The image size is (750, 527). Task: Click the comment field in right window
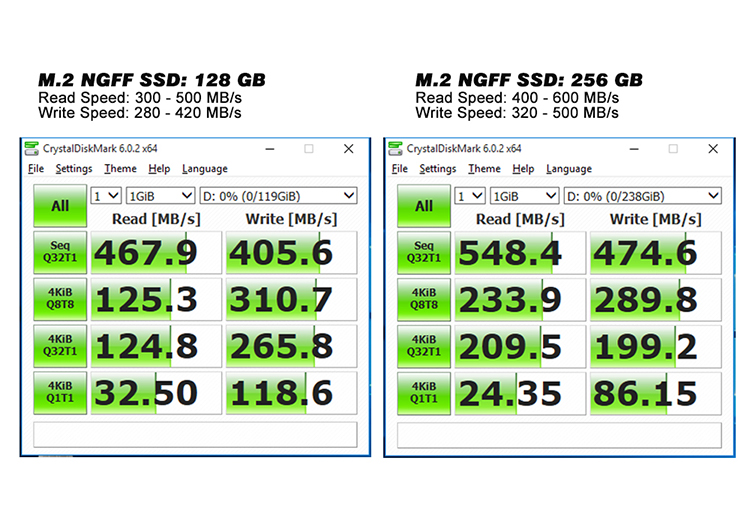tap(559, 434)
